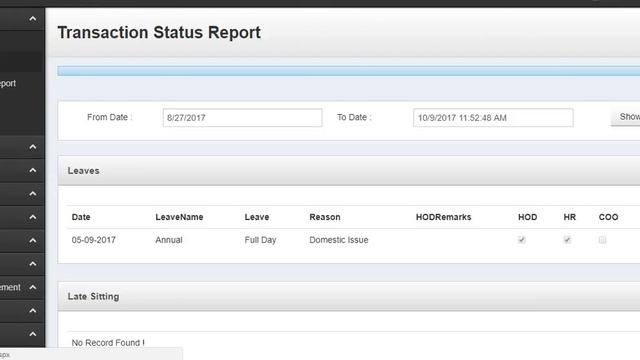Collapse the topmost sidebar menu chevron
Image resolution: width=640 pixels, height=360 pixels.
click(x=33, y=19)
